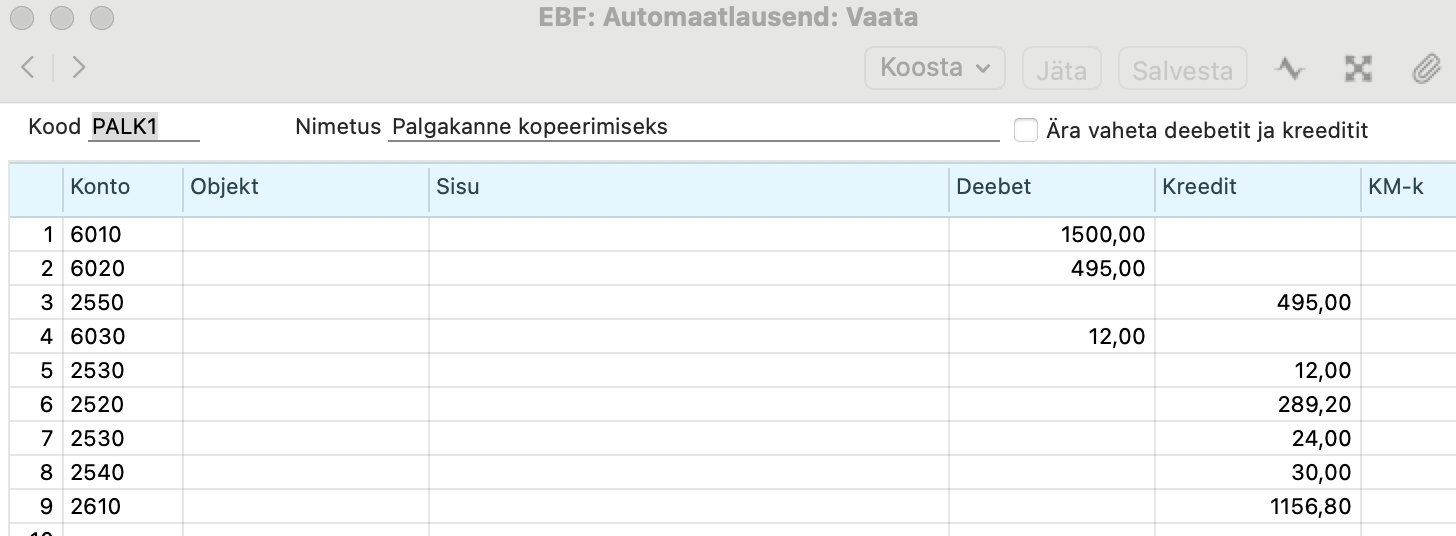Click the Nimetus field Palgakanne kopeerimiseks
Screen dimensions: 1456x536
(694, 128)
